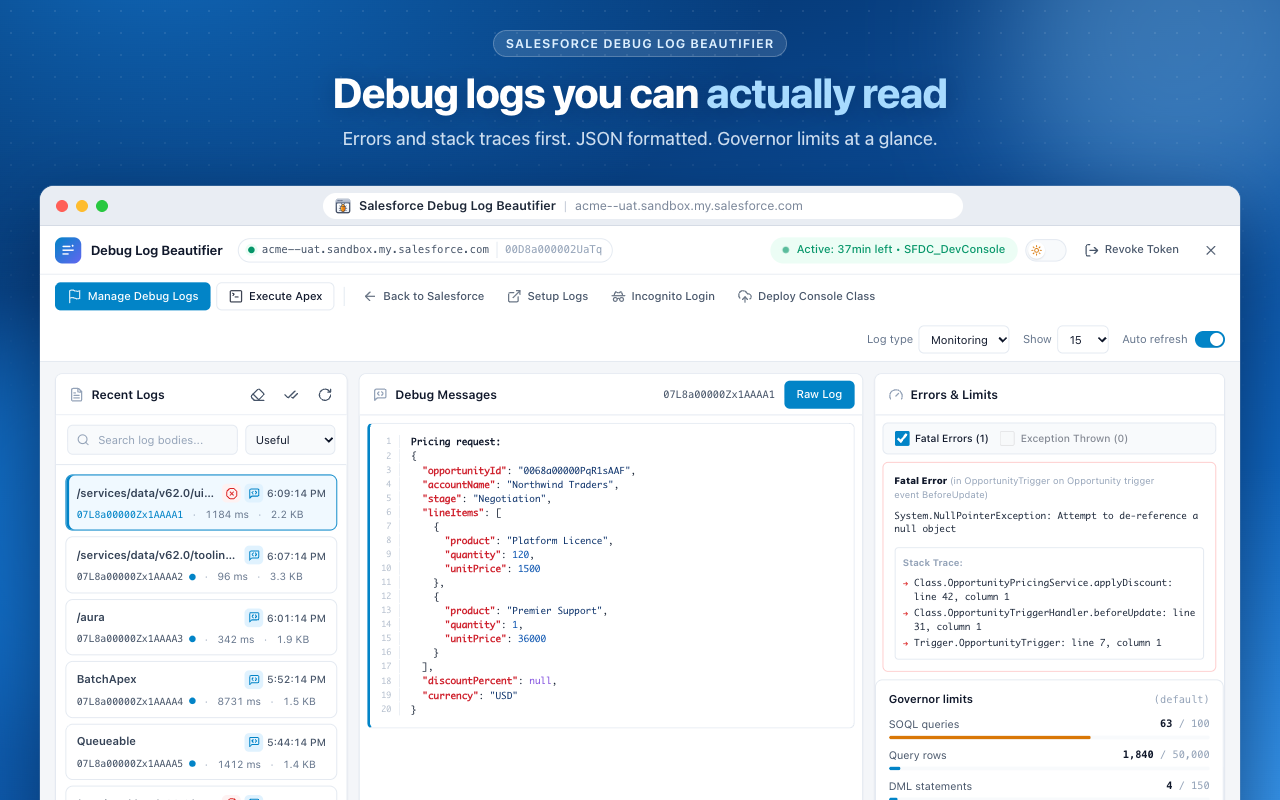Click the message icon on the 6:07:14 PM log
Image resolution: width=1280 pixels, height=800 pixels.
[254, 555]
